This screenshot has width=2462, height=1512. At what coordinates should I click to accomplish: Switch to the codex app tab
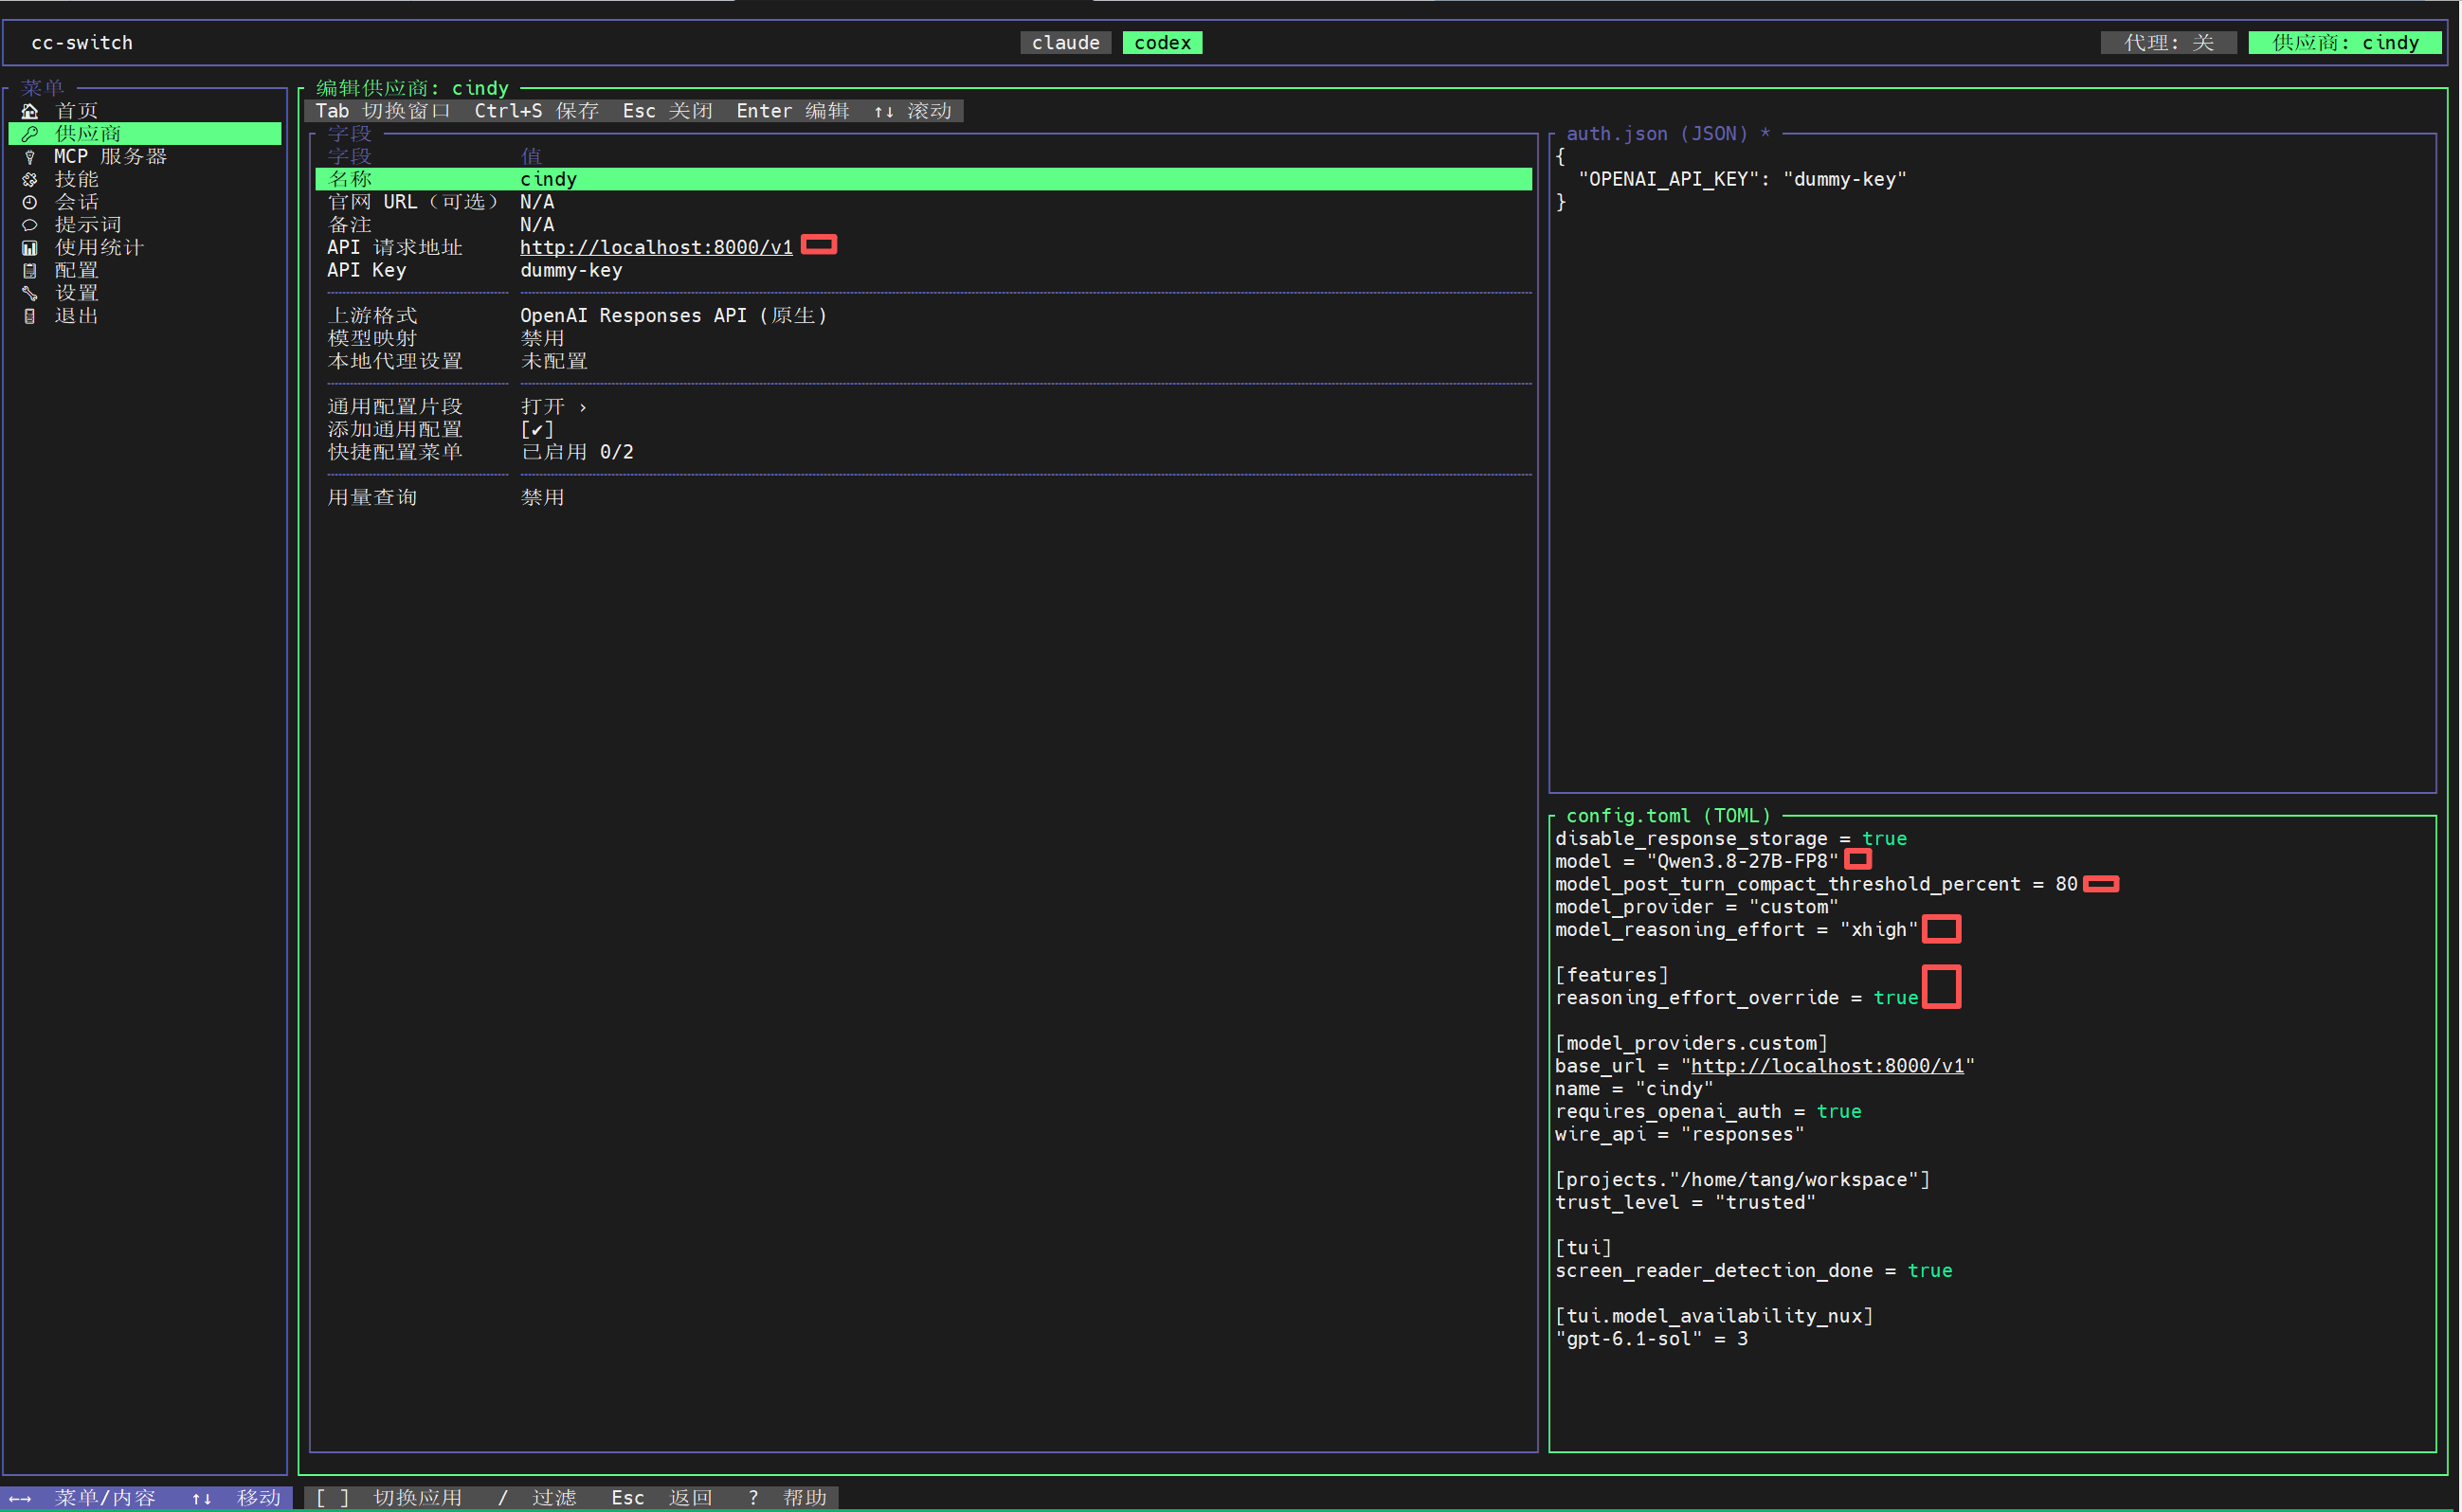tap(1163, 43)
